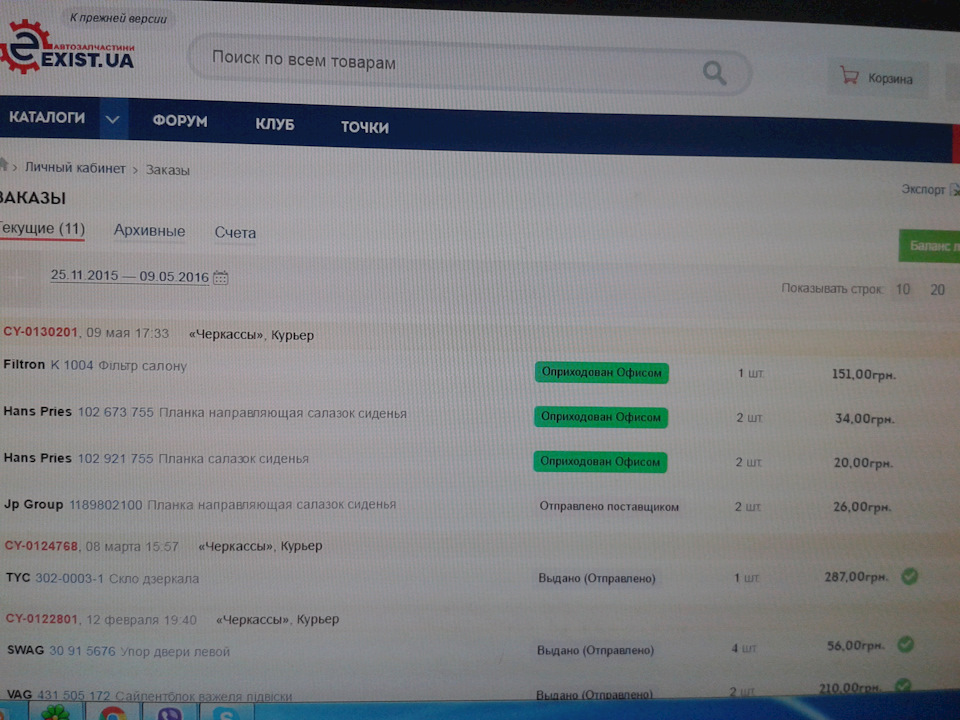Click the Export file icon
The height and width of the screenshot is (720, 960).
coord(954,190)
